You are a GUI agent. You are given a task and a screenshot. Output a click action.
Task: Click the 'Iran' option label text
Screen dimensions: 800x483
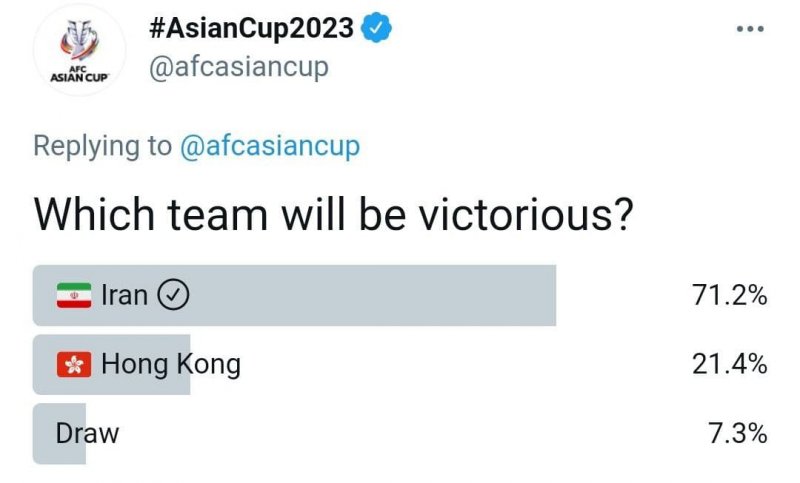(125, 295)
